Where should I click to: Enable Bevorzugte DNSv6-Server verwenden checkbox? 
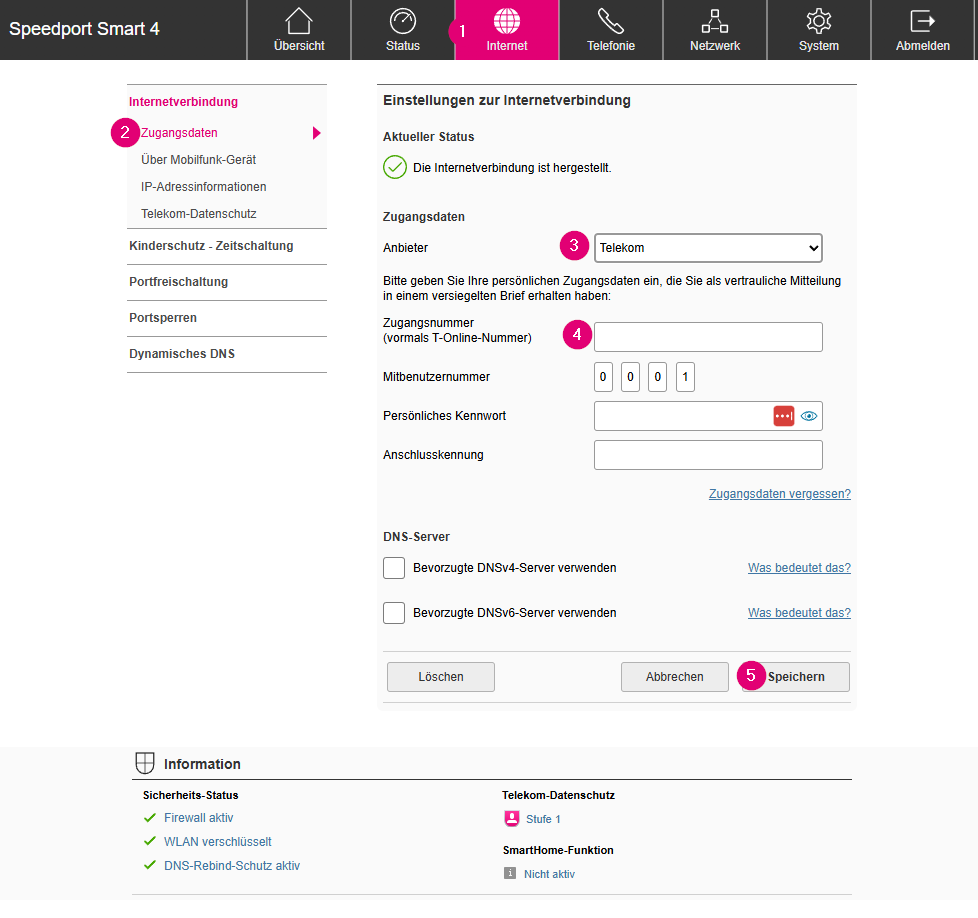[x=394, y=613]
